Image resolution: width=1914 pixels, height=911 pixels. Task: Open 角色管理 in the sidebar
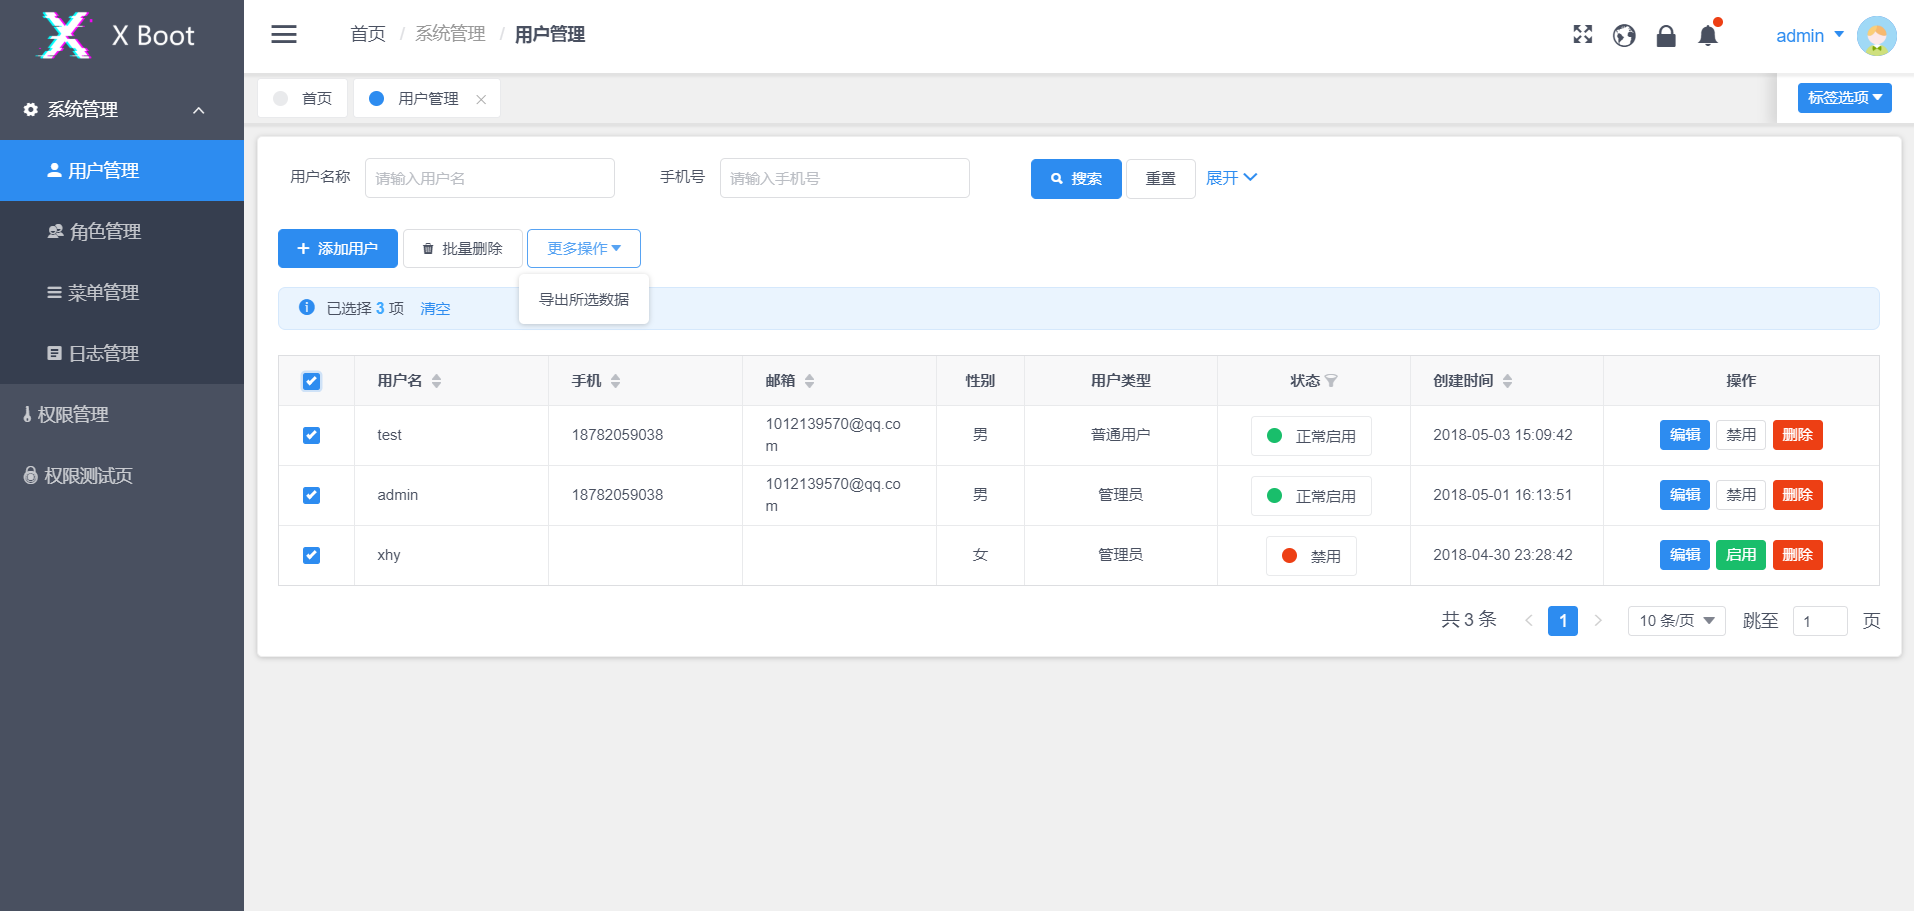105,232
